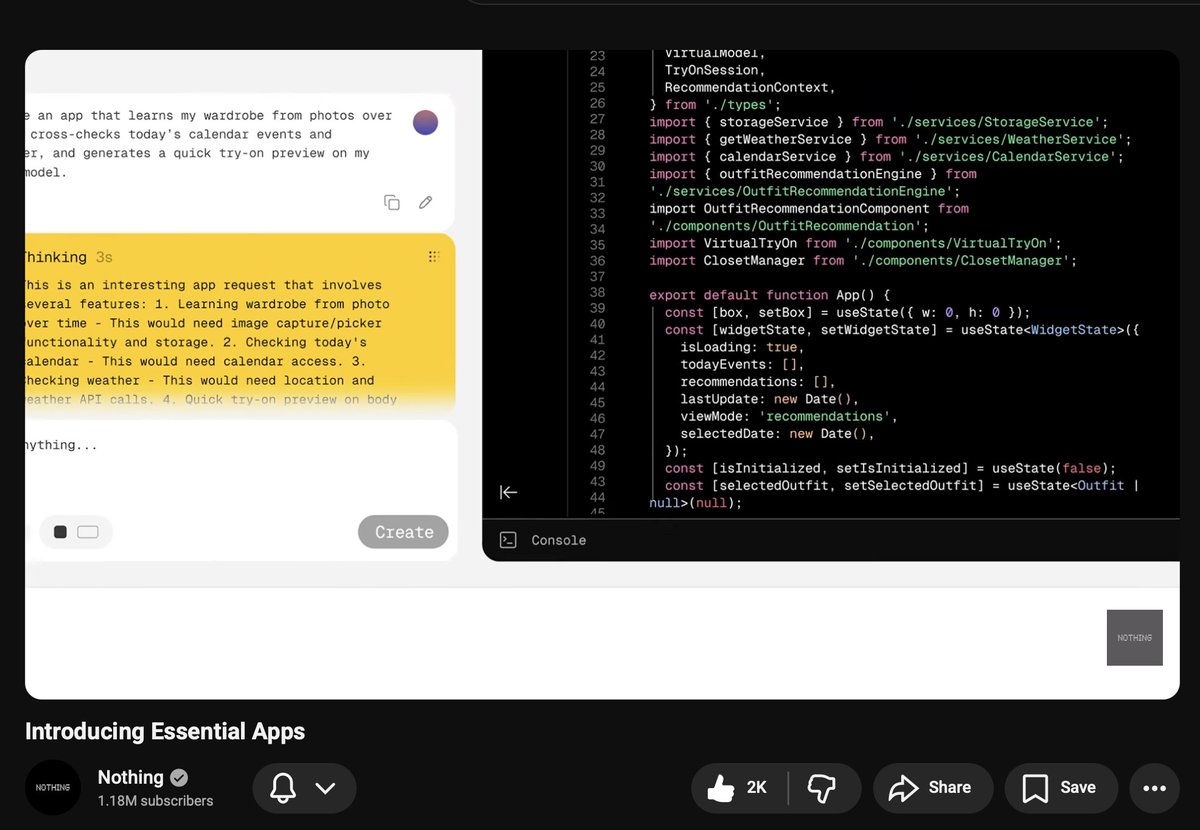Viewport: 1200px width, 830px height.
Task: Open the Nothing channel name link
Action: coord(130,777)
